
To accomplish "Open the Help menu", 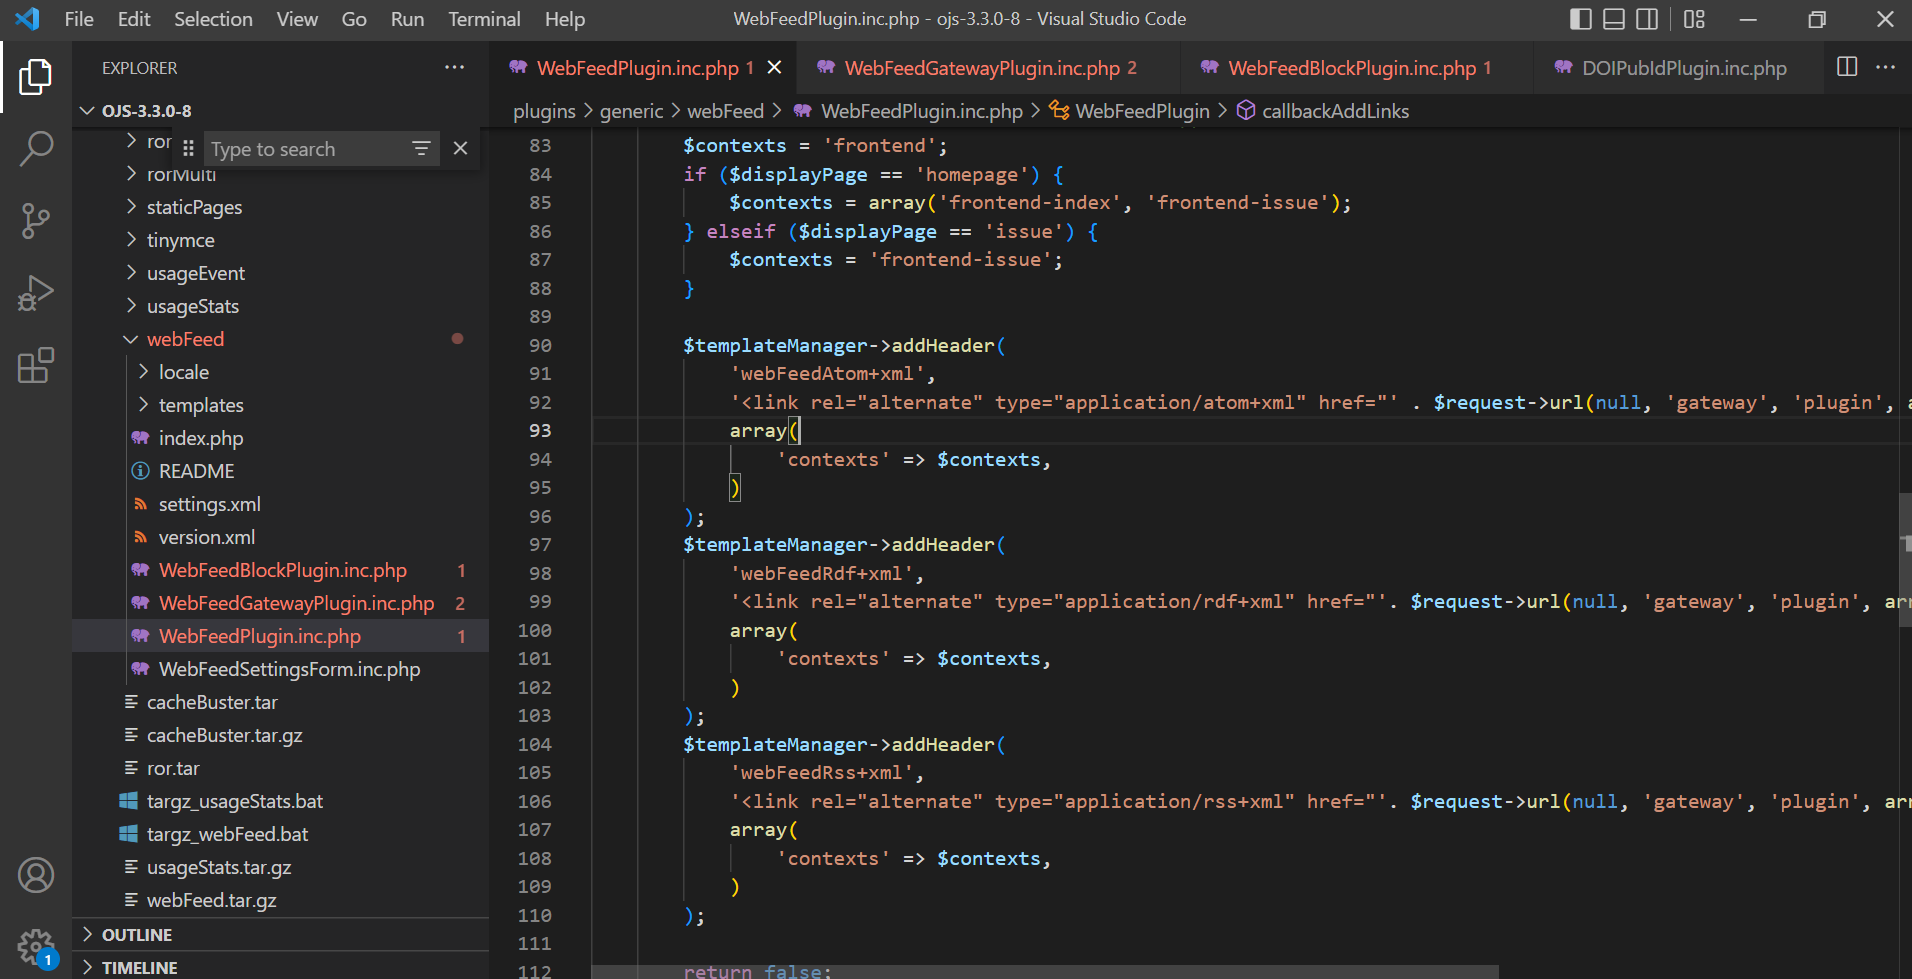I will coord(564,19).
